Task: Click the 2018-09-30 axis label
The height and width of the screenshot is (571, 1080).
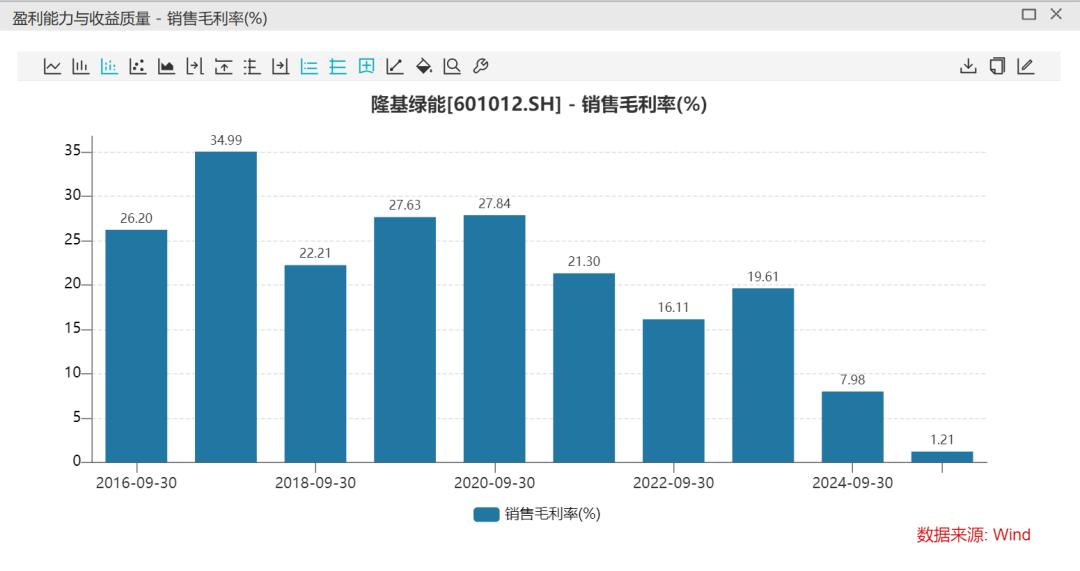Action: click(315, 483)
